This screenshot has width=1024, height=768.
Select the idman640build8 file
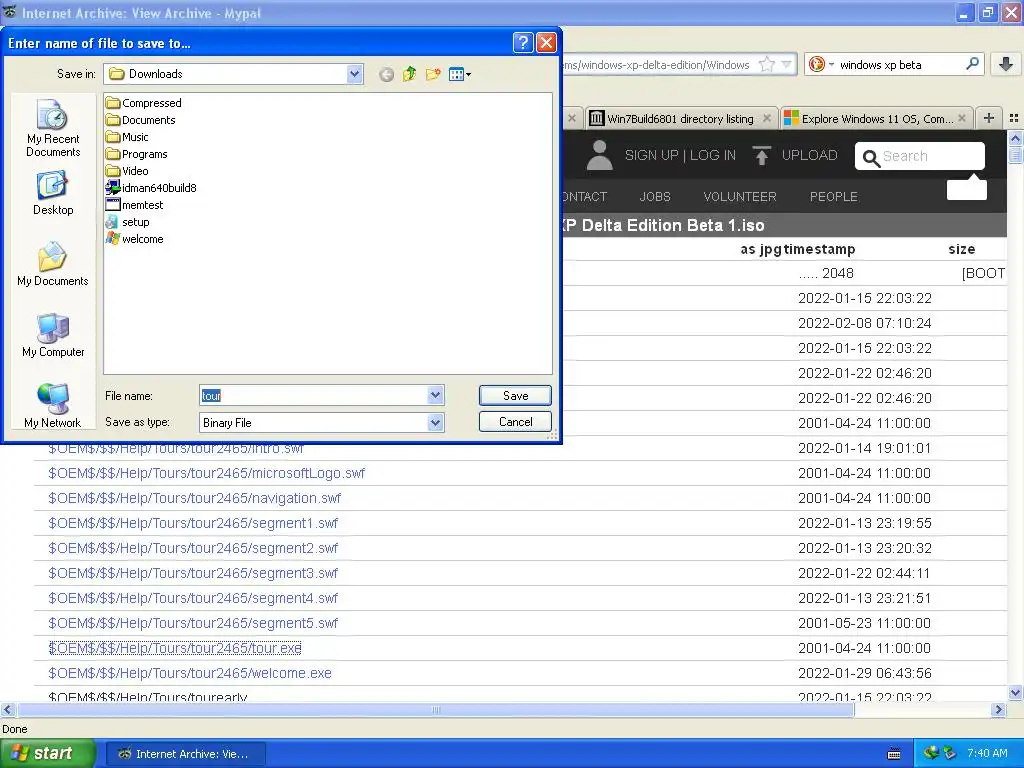[151, 188]
